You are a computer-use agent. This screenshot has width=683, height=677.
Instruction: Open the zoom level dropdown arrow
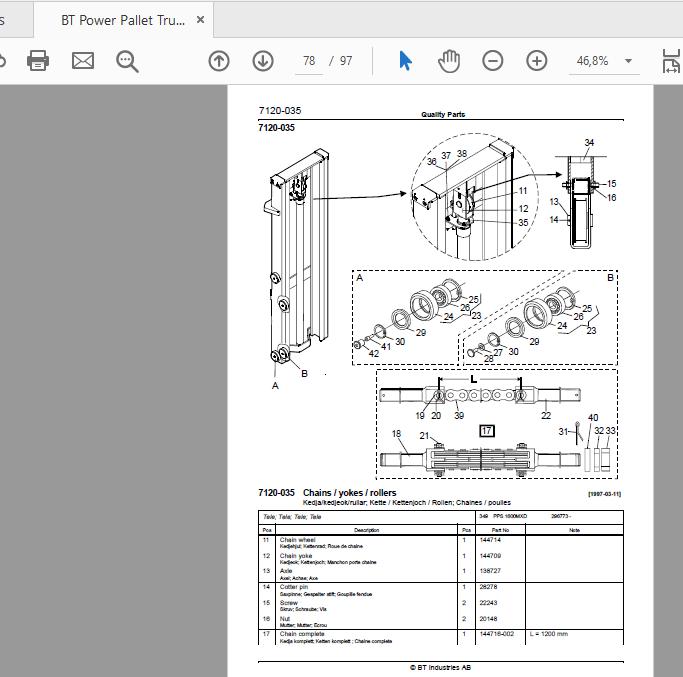629,61
